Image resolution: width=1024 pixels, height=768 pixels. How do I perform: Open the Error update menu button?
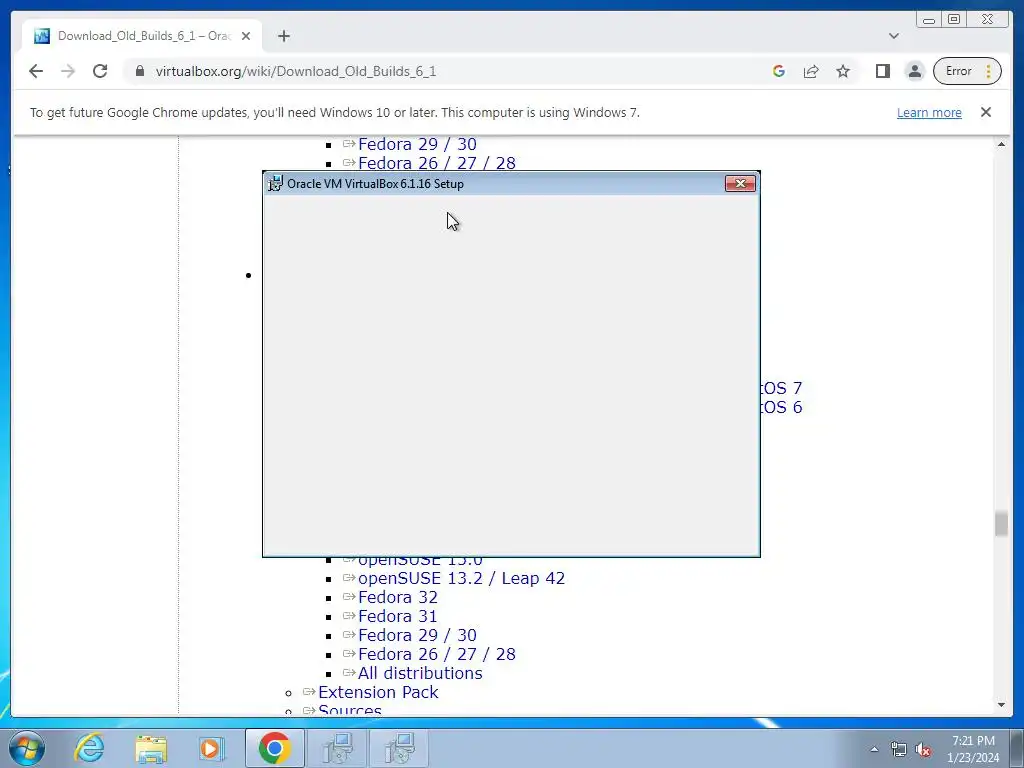967,71
